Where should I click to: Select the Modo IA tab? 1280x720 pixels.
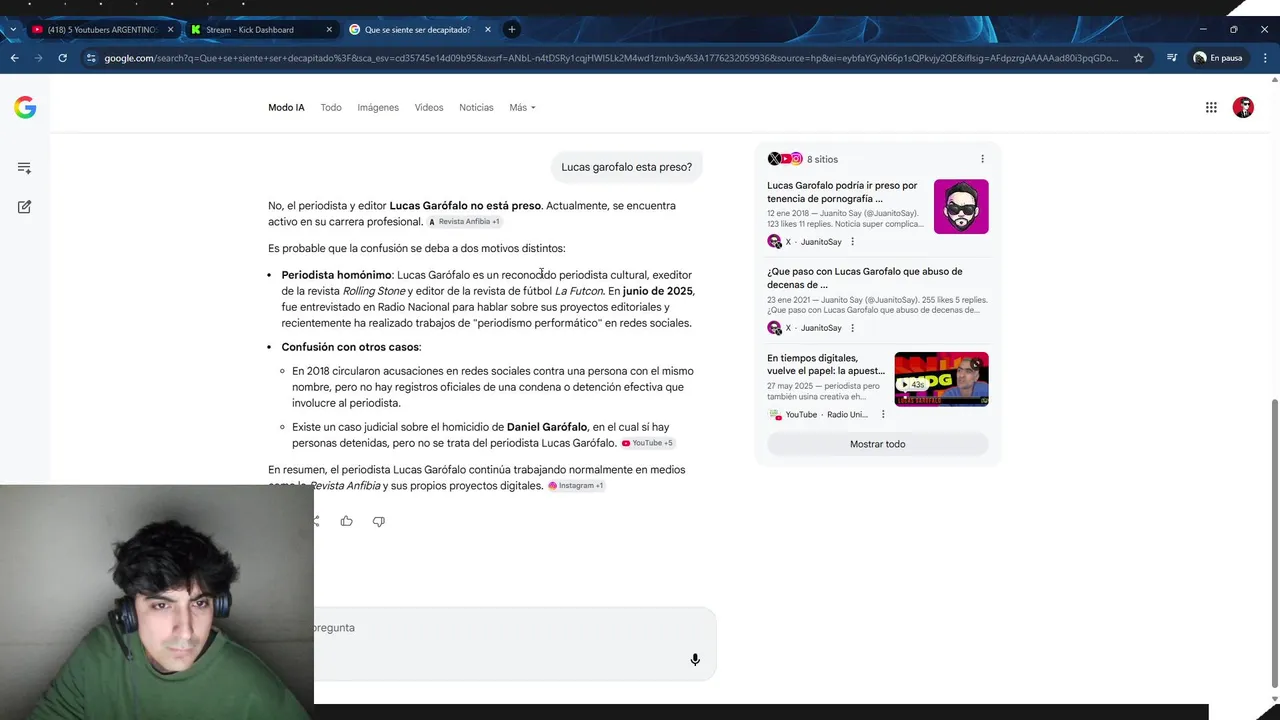(x=286, y=107)
